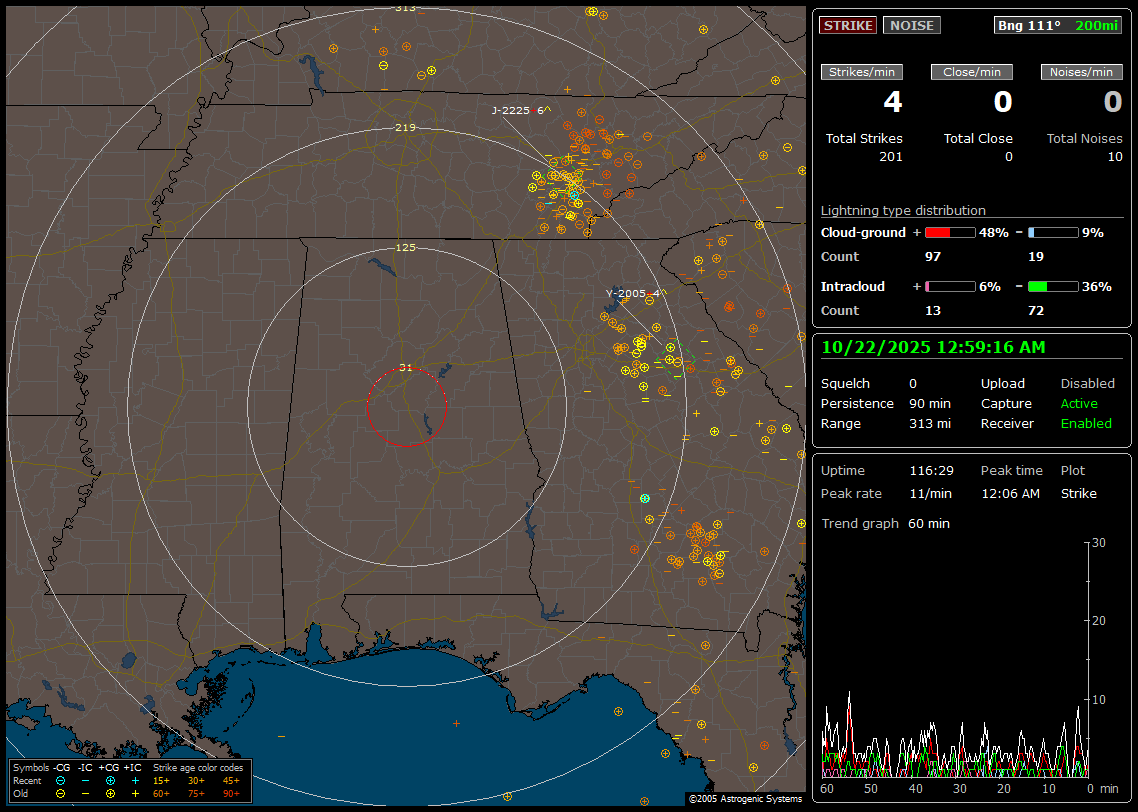The image size is (1138, 812).
Task: Click the pink positive intracloud percentage bar
Action: point(949,286)
